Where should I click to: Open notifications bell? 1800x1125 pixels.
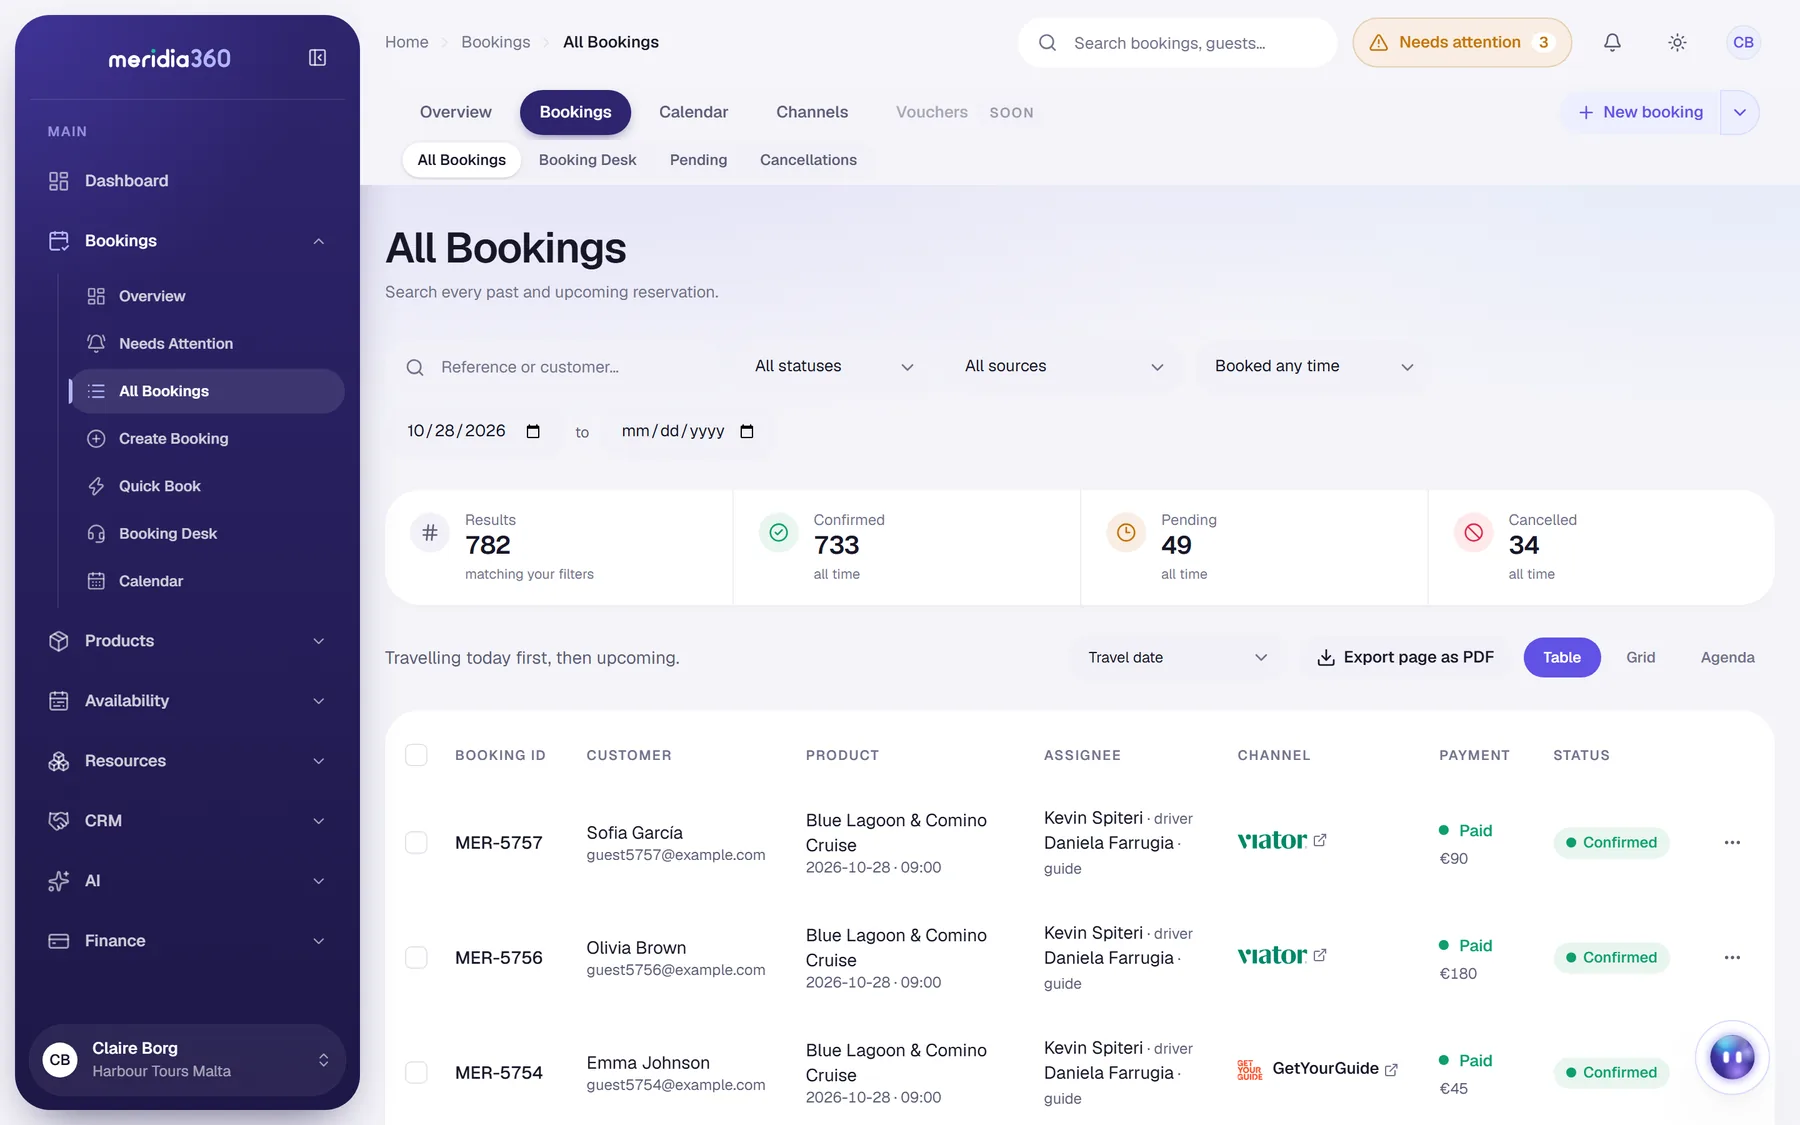tap(1612, 42)
